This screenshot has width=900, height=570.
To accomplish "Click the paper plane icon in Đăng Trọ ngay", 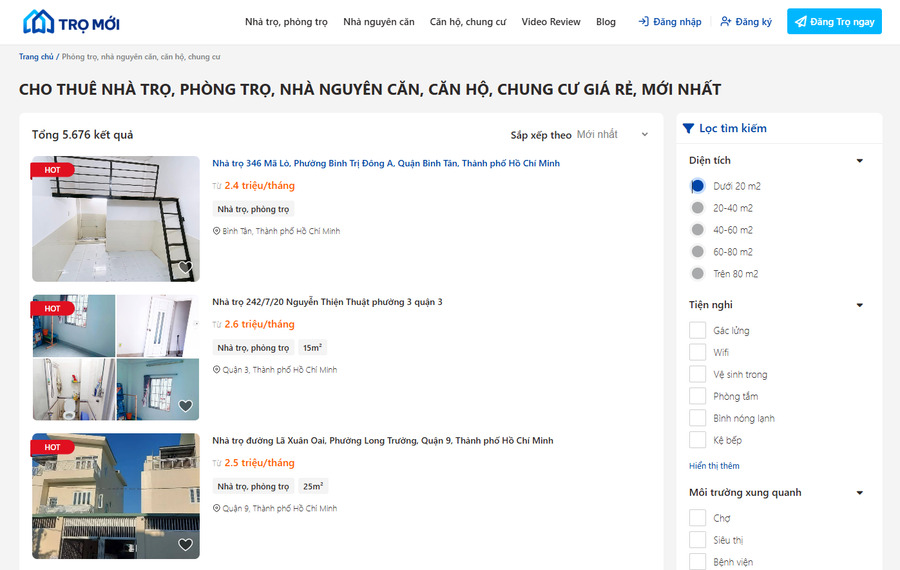I will point(801,22).
